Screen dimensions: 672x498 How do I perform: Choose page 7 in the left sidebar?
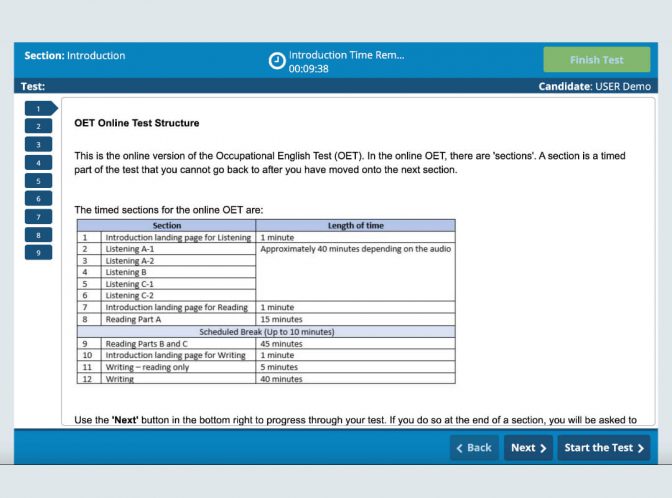[38, 216]
